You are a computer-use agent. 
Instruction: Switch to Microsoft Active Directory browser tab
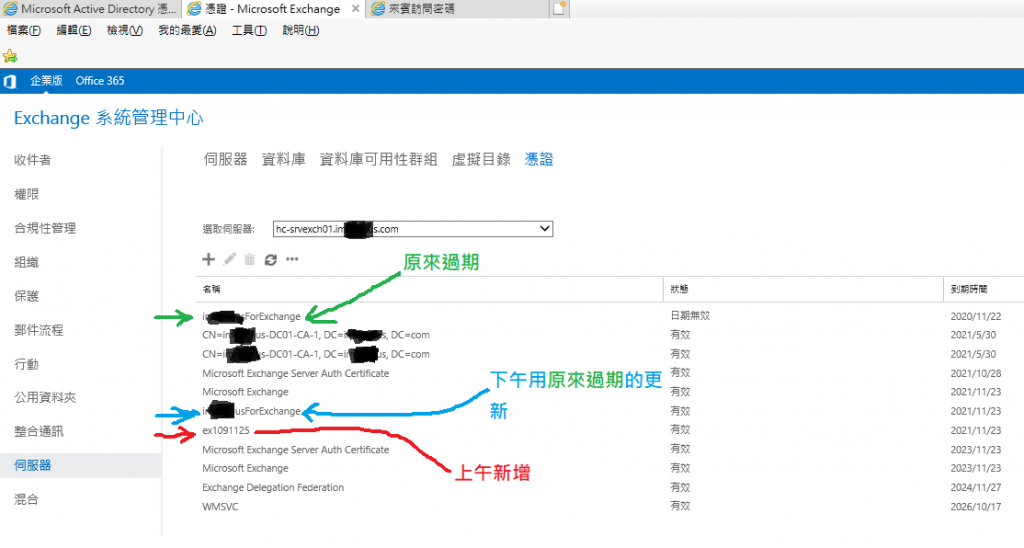click(91, 8)
